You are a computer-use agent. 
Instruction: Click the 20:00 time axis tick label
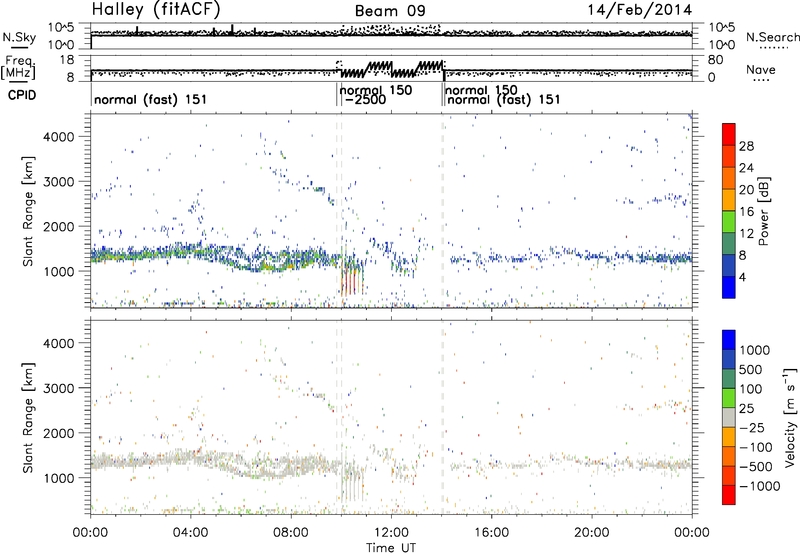click(591, 533)
